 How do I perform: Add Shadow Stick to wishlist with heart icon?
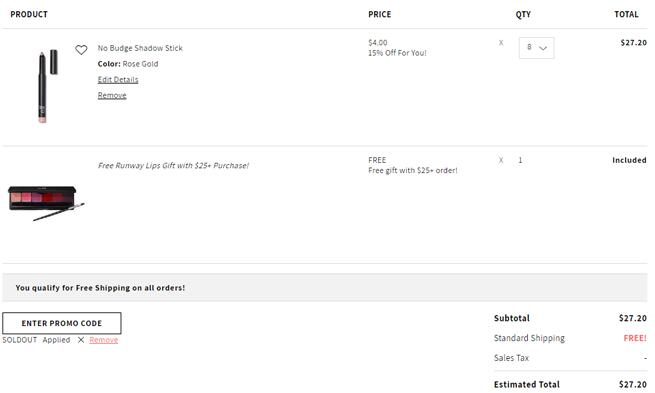(81, 50)
